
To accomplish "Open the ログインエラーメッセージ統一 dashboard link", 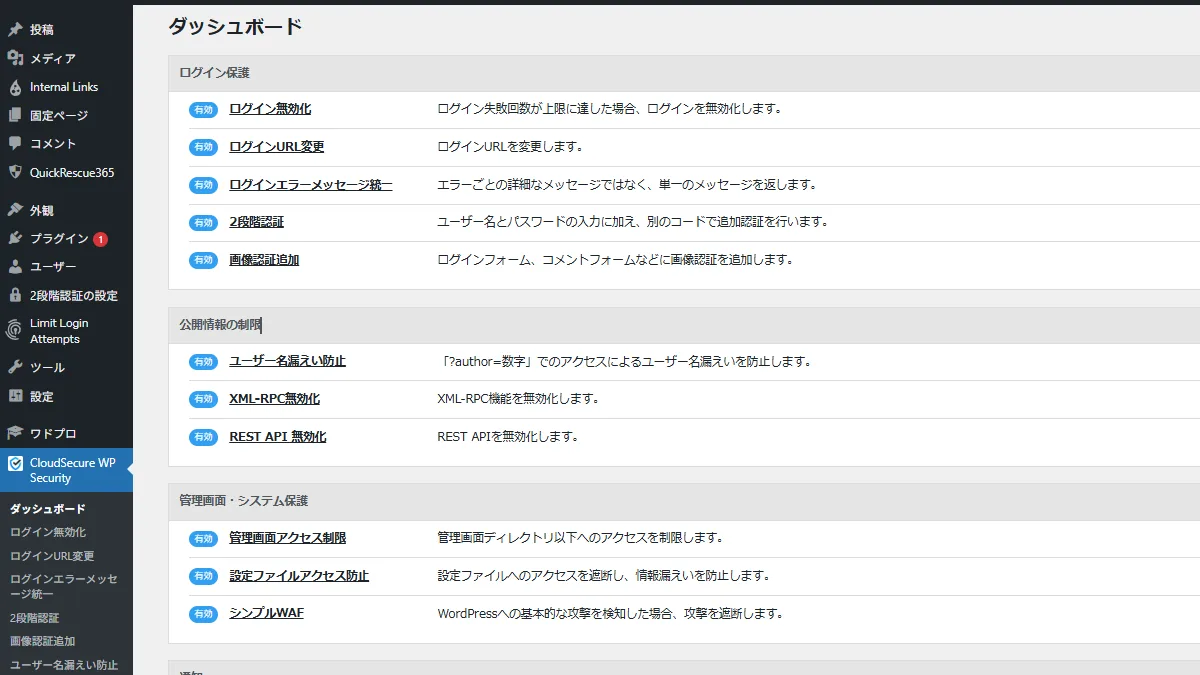I will [x=311, y=185].
